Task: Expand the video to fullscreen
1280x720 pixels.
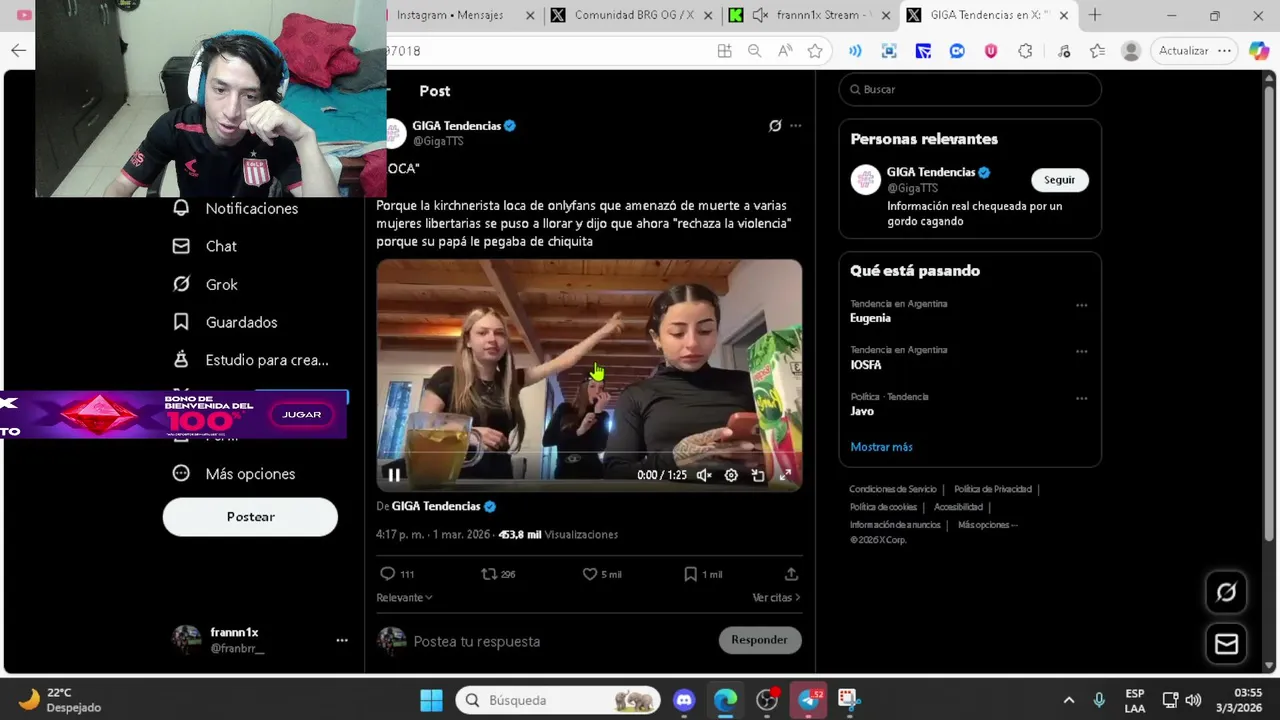Action: point(785,475)
